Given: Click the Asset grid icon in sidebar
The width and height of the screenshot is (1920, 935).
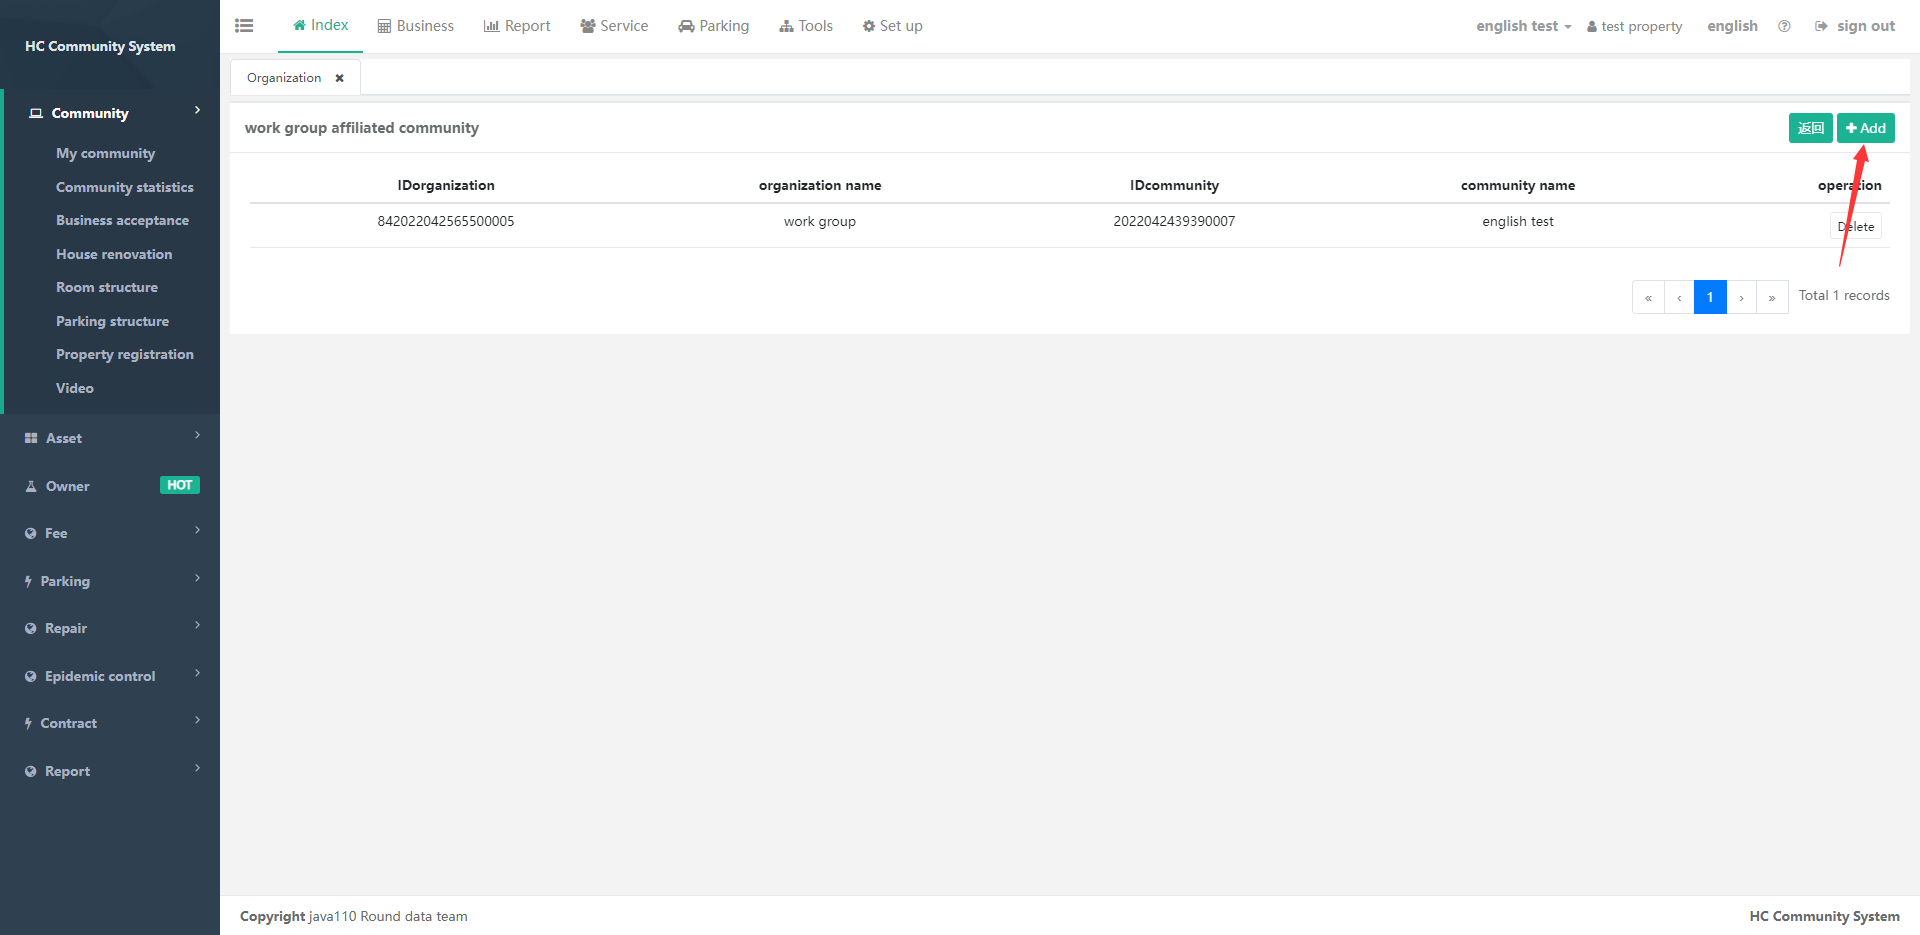Looking at the screenshot, I should (31, 438).
